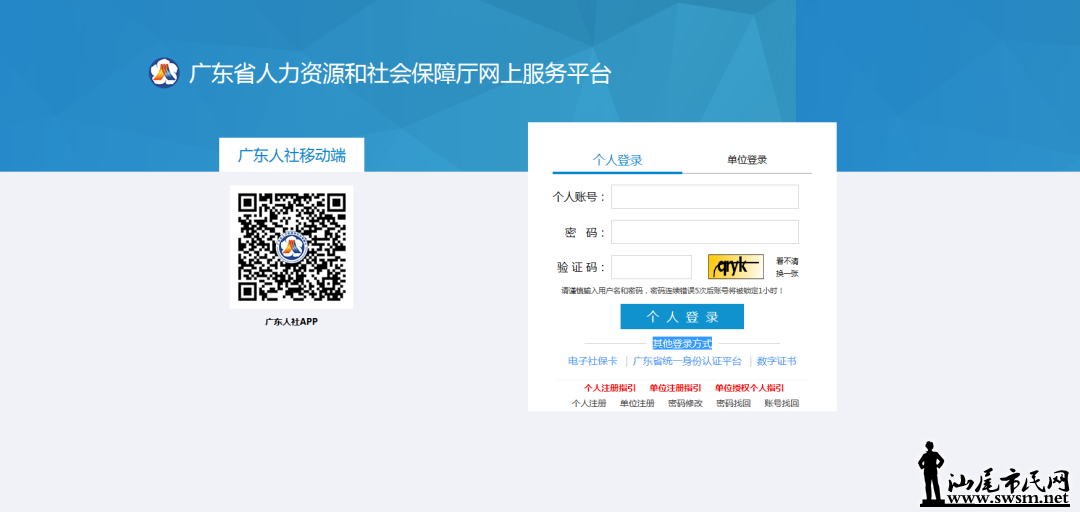Focus the 个人账号 input field
The width and height of the screenshot is (1080, 512).
coord(705,196)
